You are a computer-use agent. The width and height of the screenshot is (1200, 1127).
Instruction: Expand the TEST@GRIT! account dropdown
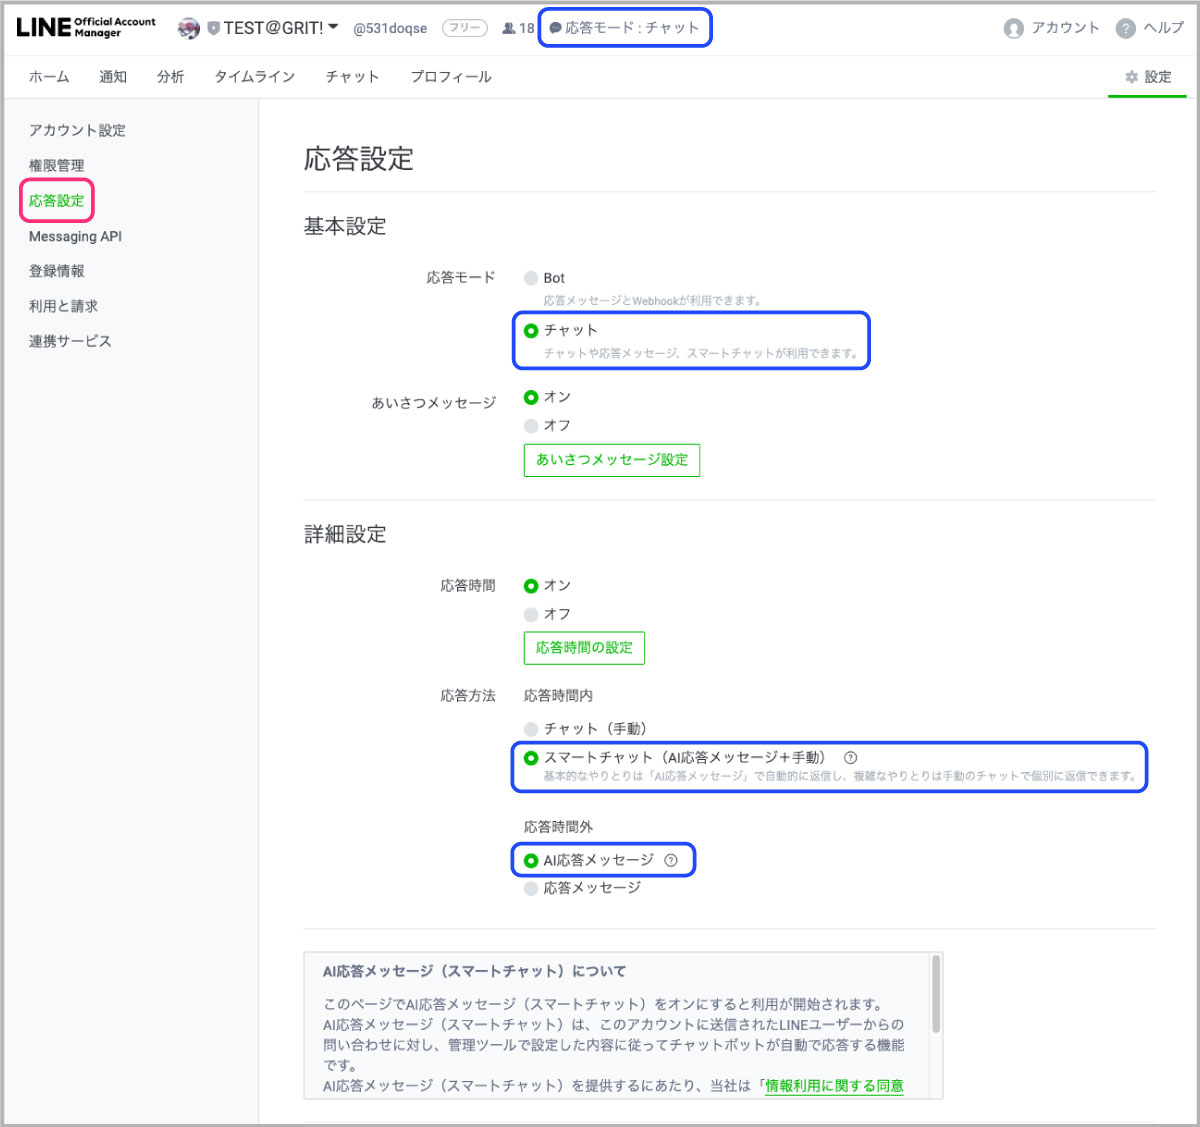[x=333, y=27]
